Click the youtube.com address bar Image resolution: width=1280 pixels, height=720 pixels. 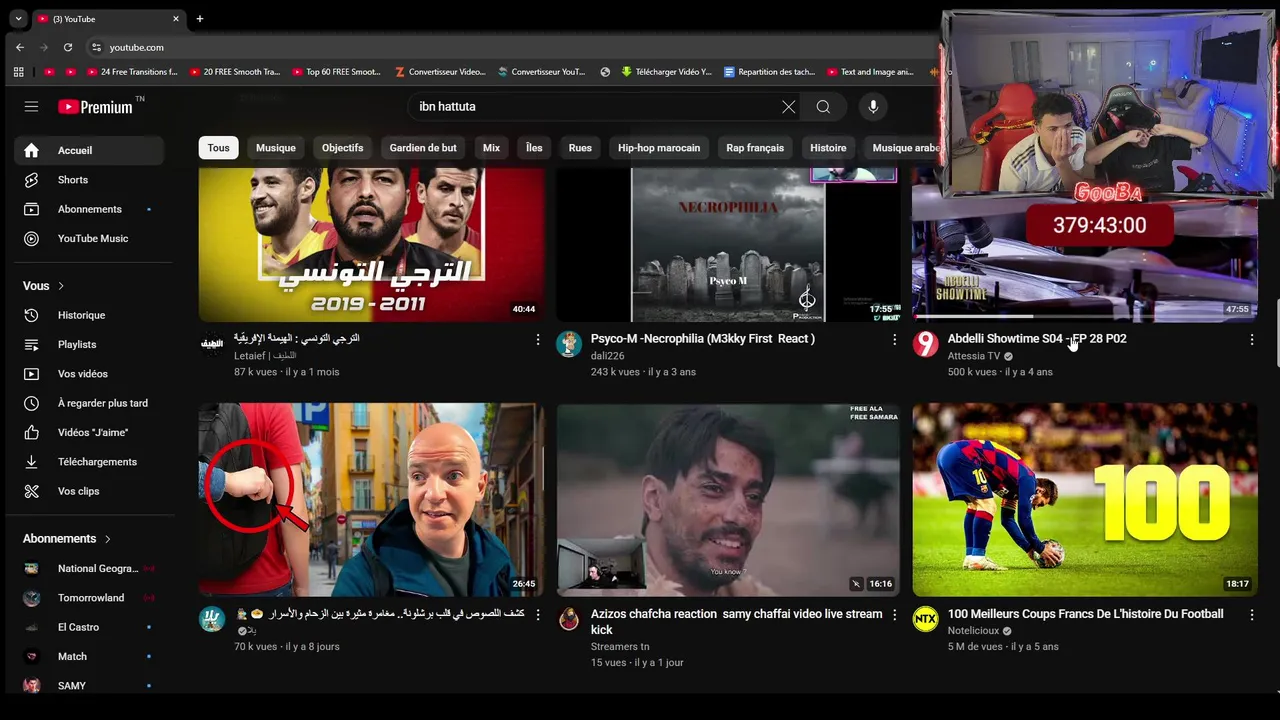coord(510,47)
